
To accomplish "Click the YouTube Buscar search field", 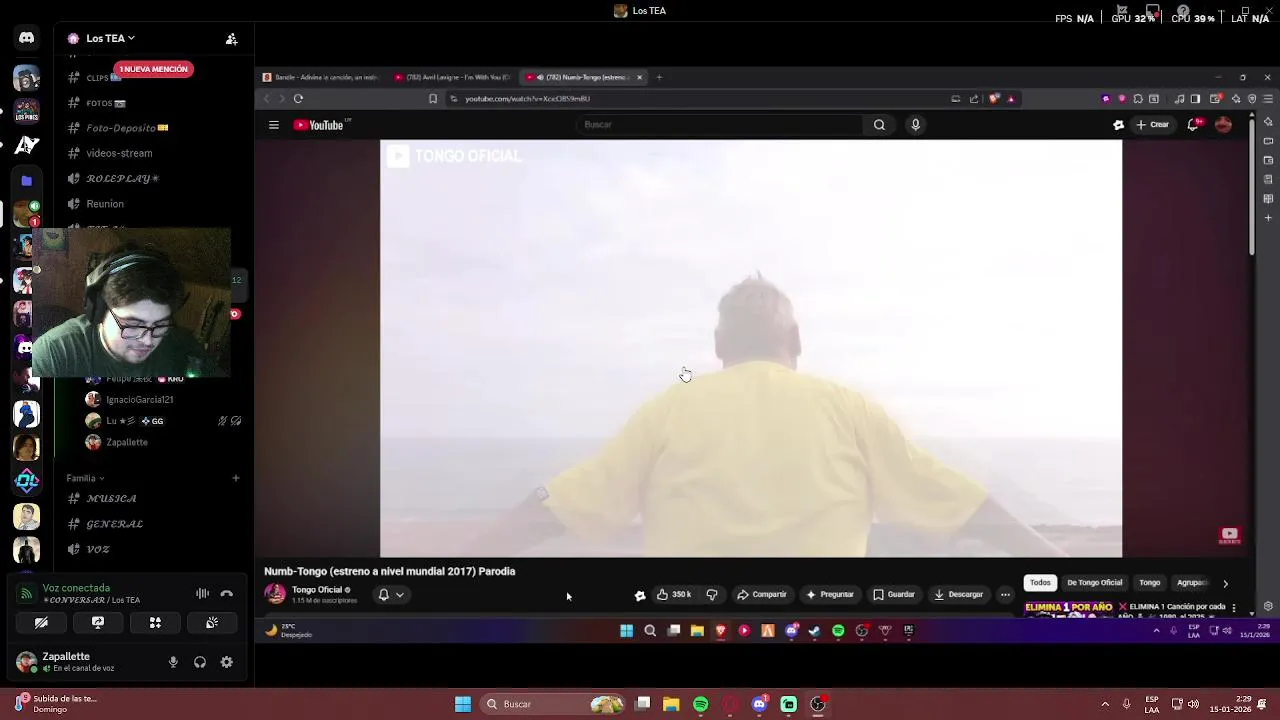I will (720, 125).
